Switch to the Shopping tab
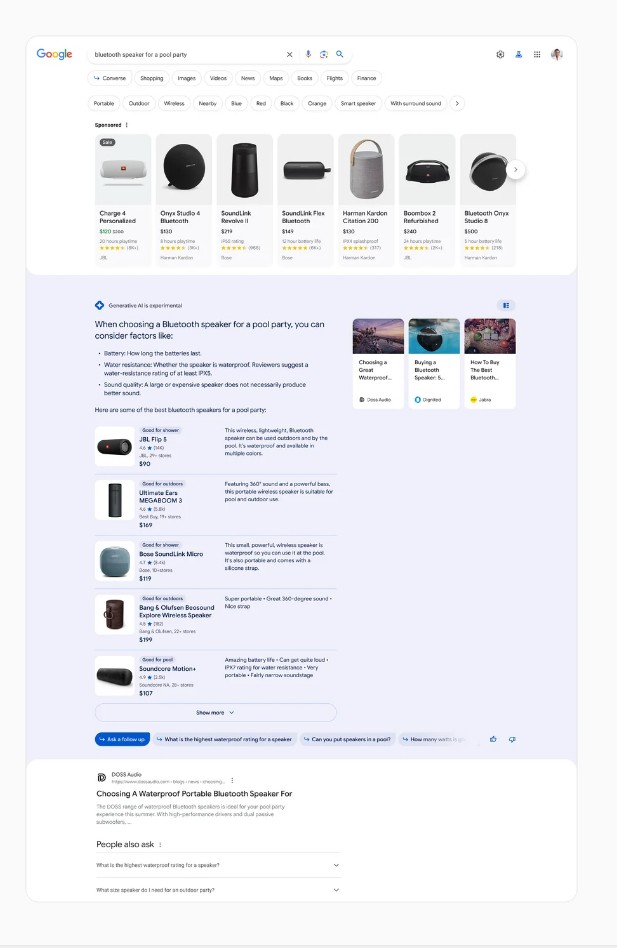Viewport: 617px width, 948px height. pos(152,78)
